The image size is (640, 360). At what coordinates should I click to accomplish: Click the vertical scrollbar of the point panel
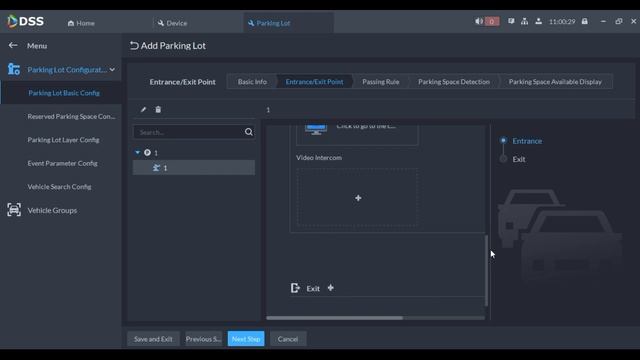[x=486, y=270]
